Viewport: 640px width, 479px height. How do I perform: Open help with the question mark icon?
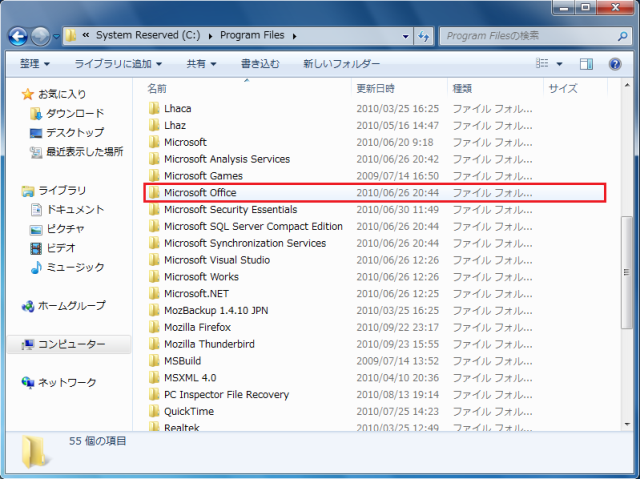coord(615,64)
